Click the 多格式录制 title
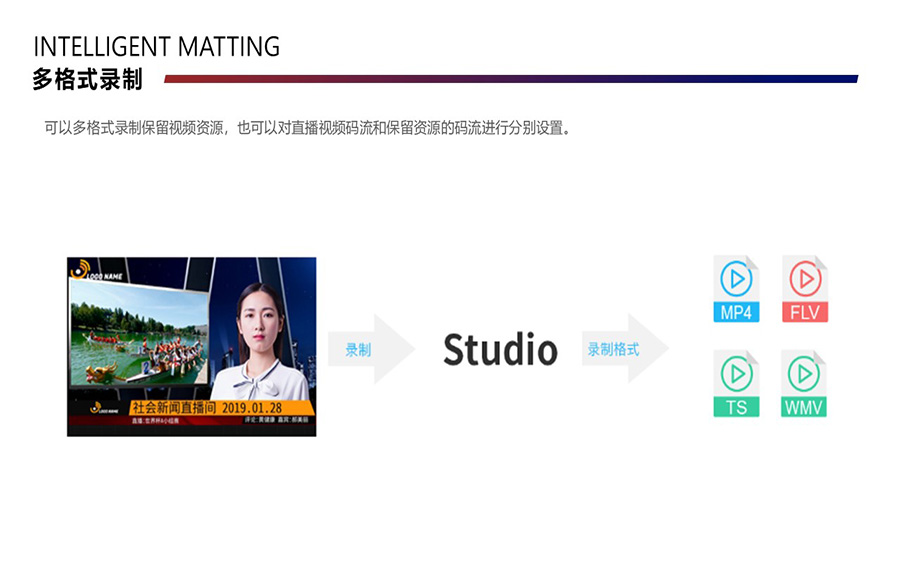This screenshot has height=580, width=900. tap(87, 79)
